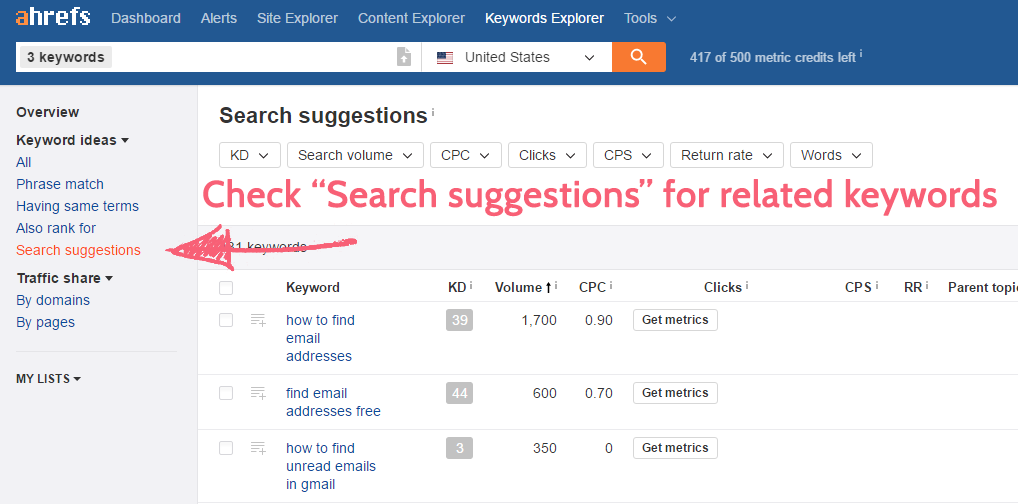Collapse the Keyword ideas section
This screenshot has height=504, width=1018.
[72, 140]
